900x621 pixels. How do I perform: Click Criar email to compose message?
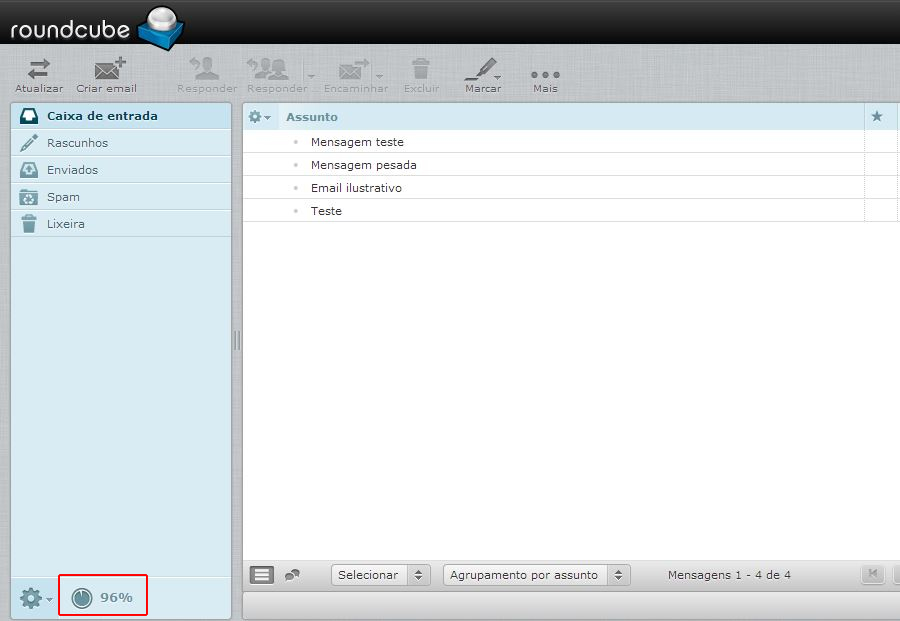[107, 74]
